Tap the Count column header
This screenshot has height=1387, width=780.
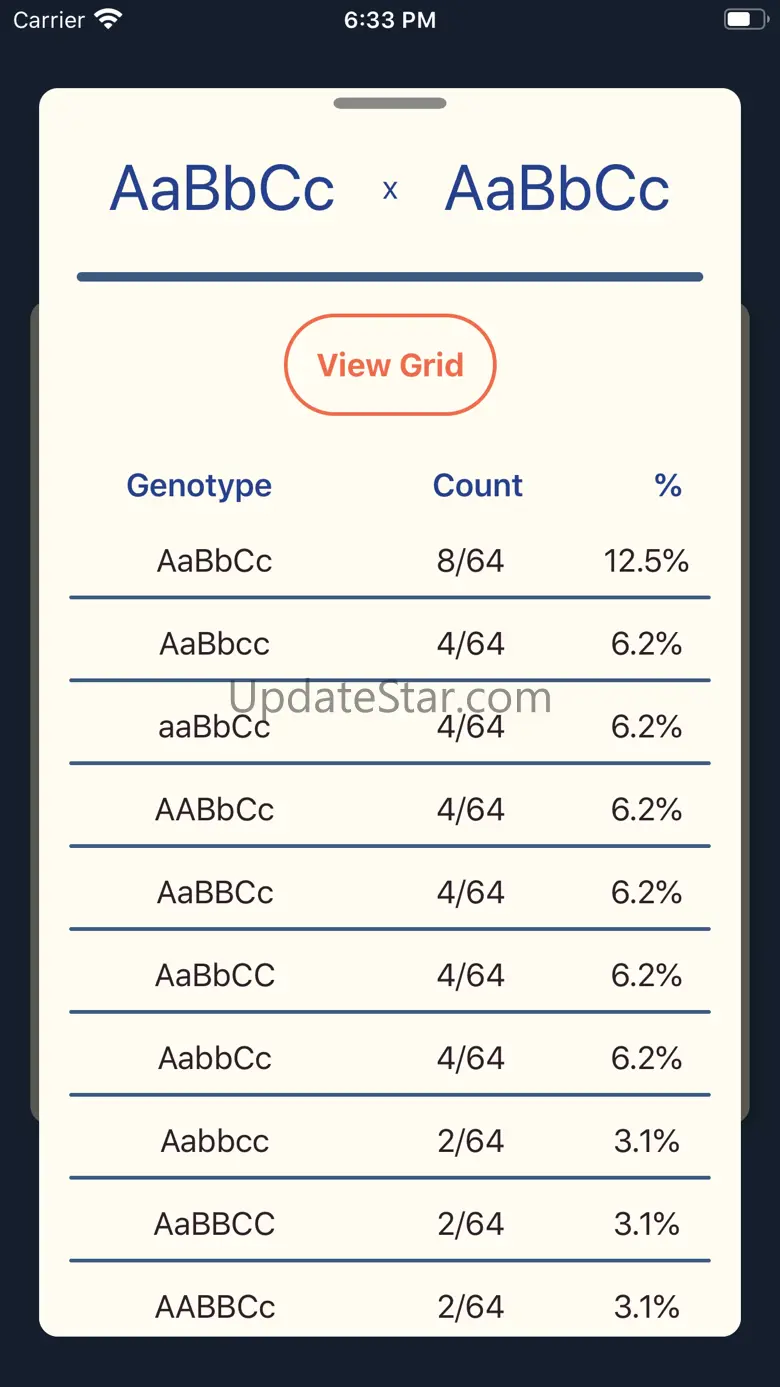(x=477, y=485)
